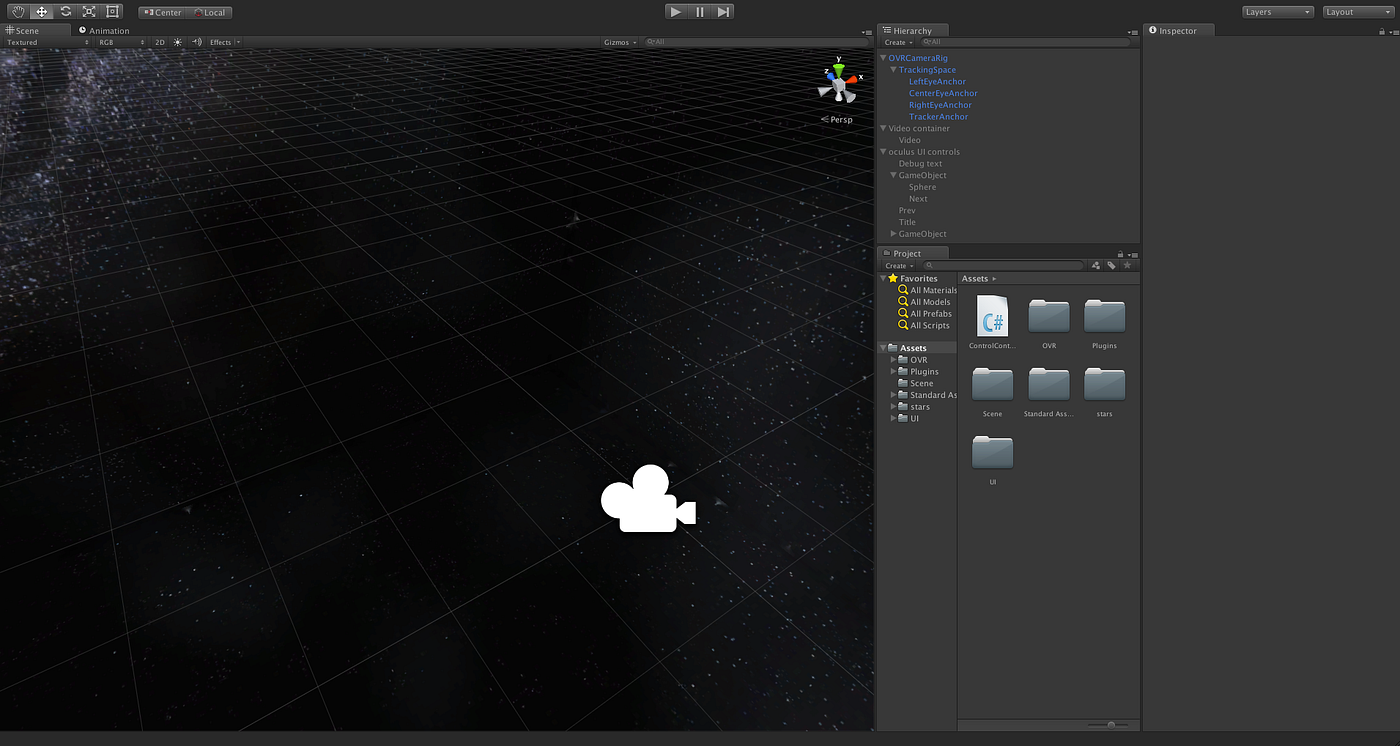Click the scene view search field
Screen dimensions: 1400x746
(755, 42)
